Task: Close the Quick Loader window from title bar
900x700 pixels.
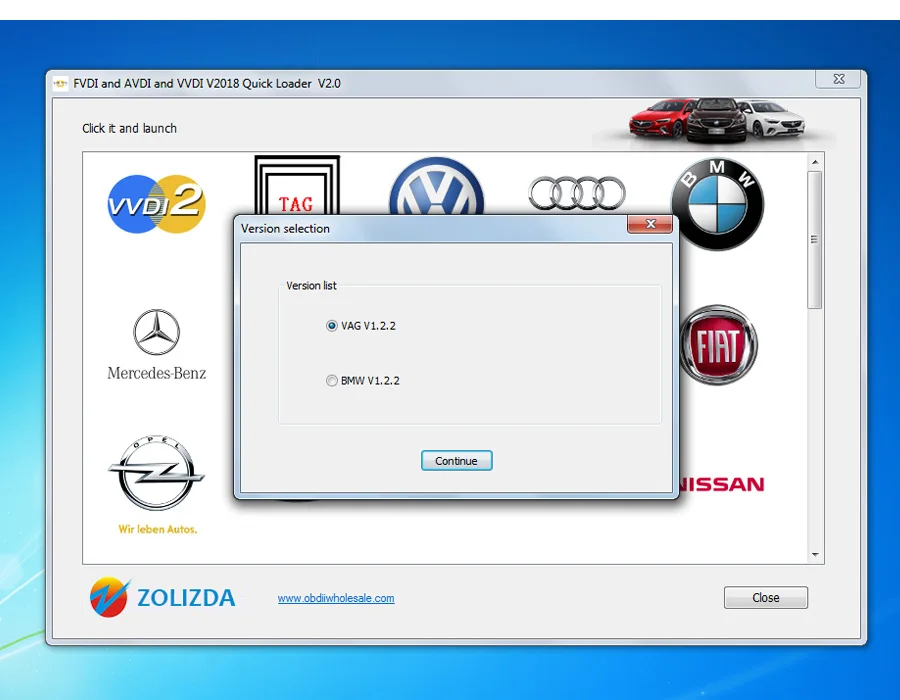Action: click(x=838, y=79)
